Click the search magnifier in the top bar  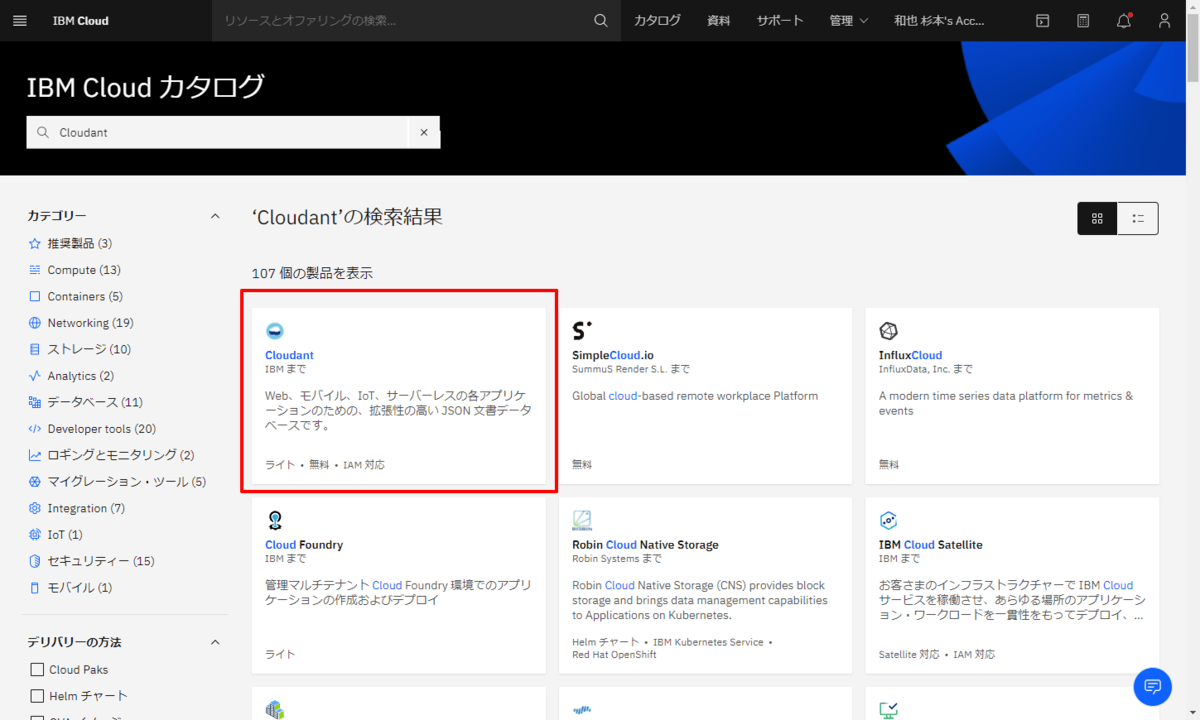click(600, 20)
